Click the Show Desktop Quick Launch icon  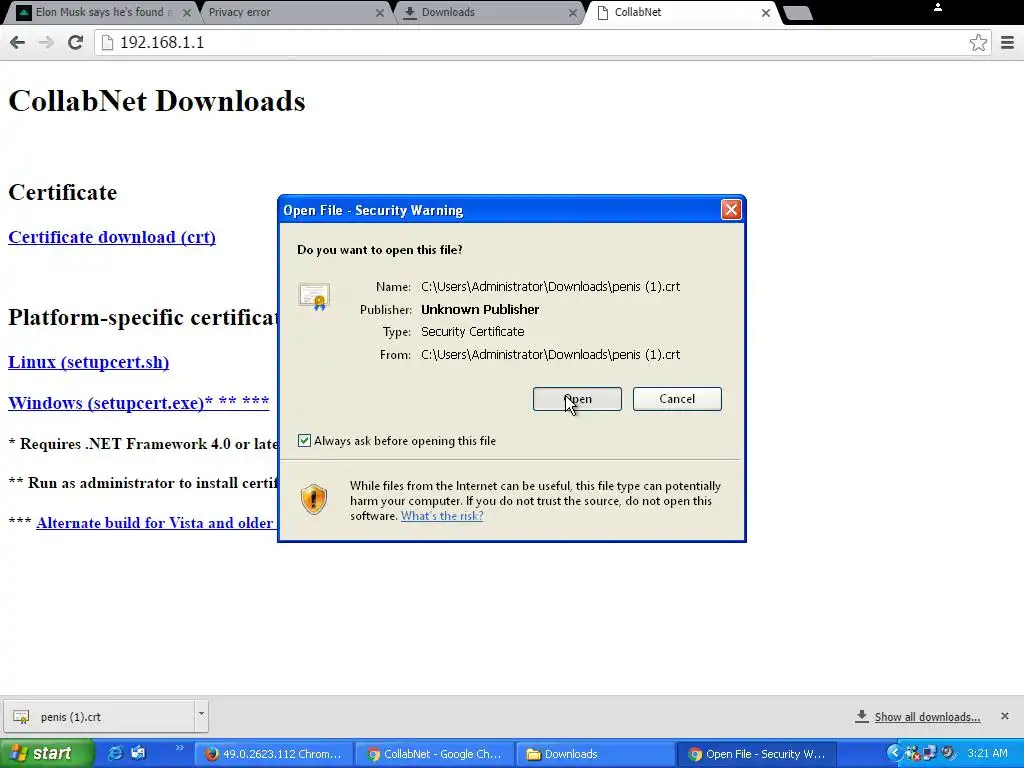pyautogui.click(x=138, y=753)
